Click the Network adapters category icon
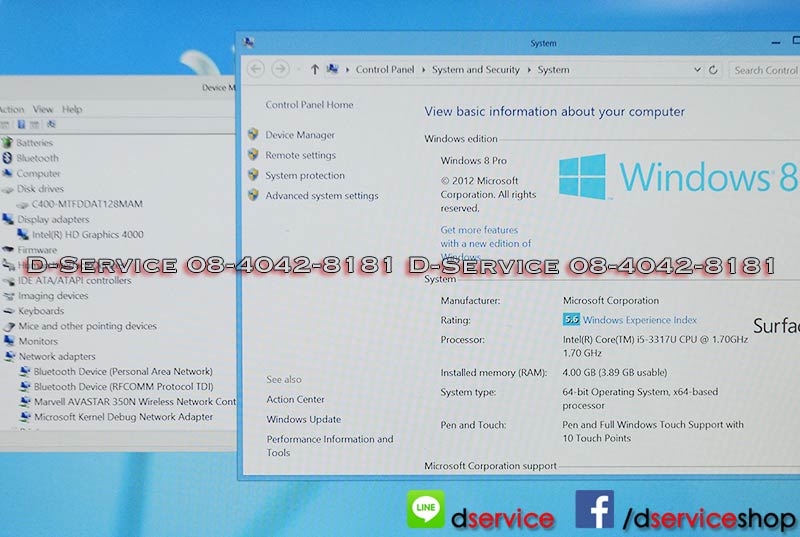 click(x=10, y=356)
